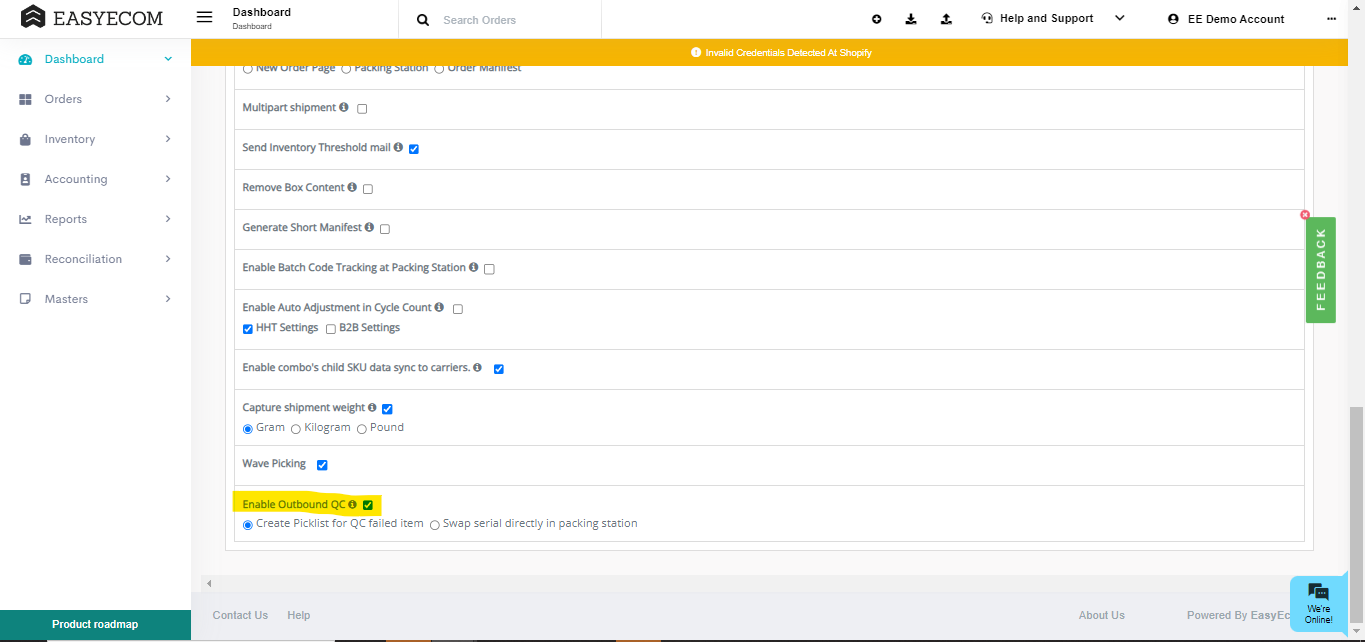This screenshot has width=1365, height=642.
Task: Select the Pound radio option
Action: click(x=362, y=429)
